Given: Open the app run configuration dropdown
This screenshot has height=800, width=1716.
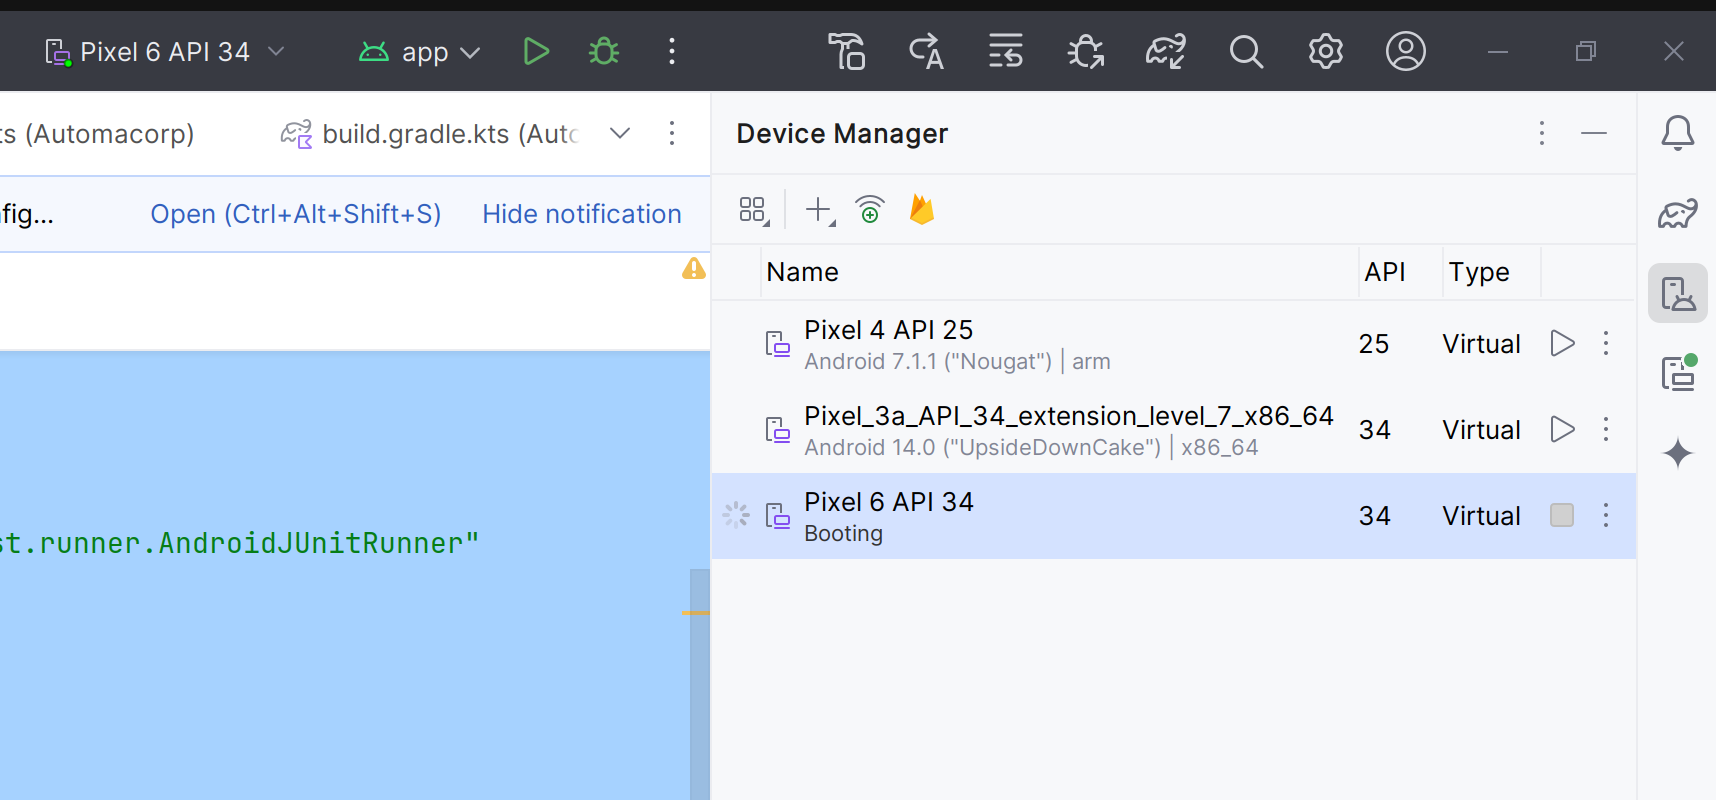Looking at the screenshot, I should pyautogui.click(x=420, y=51).
